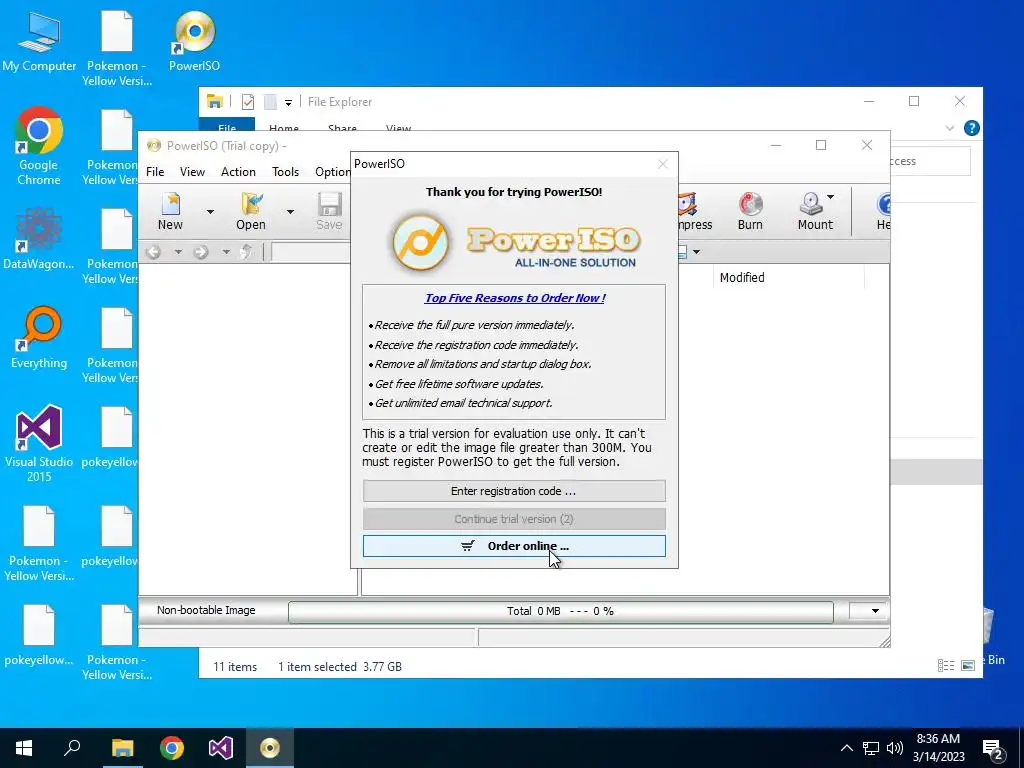The height and width of the screenshot is (768, 1024).
Task: Close the PowerISO trial dialog
Action: pos(662,164)
